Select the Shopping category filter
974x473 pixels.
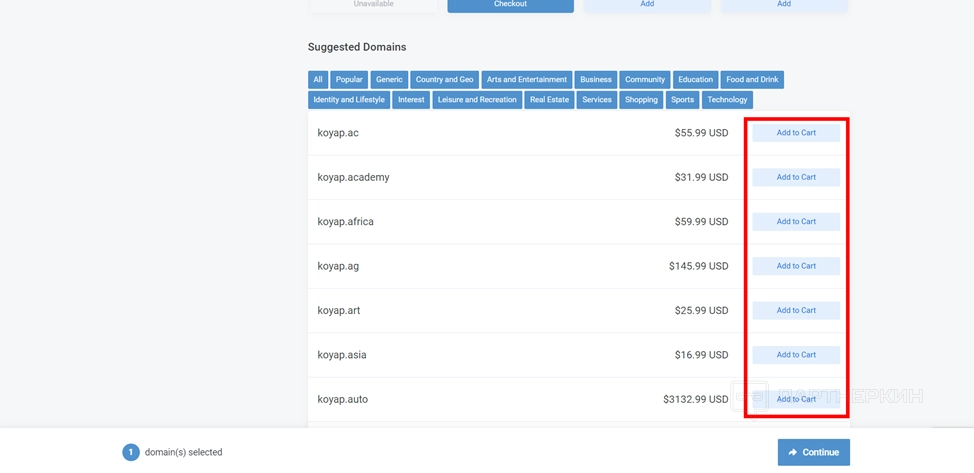coord(641,99)
